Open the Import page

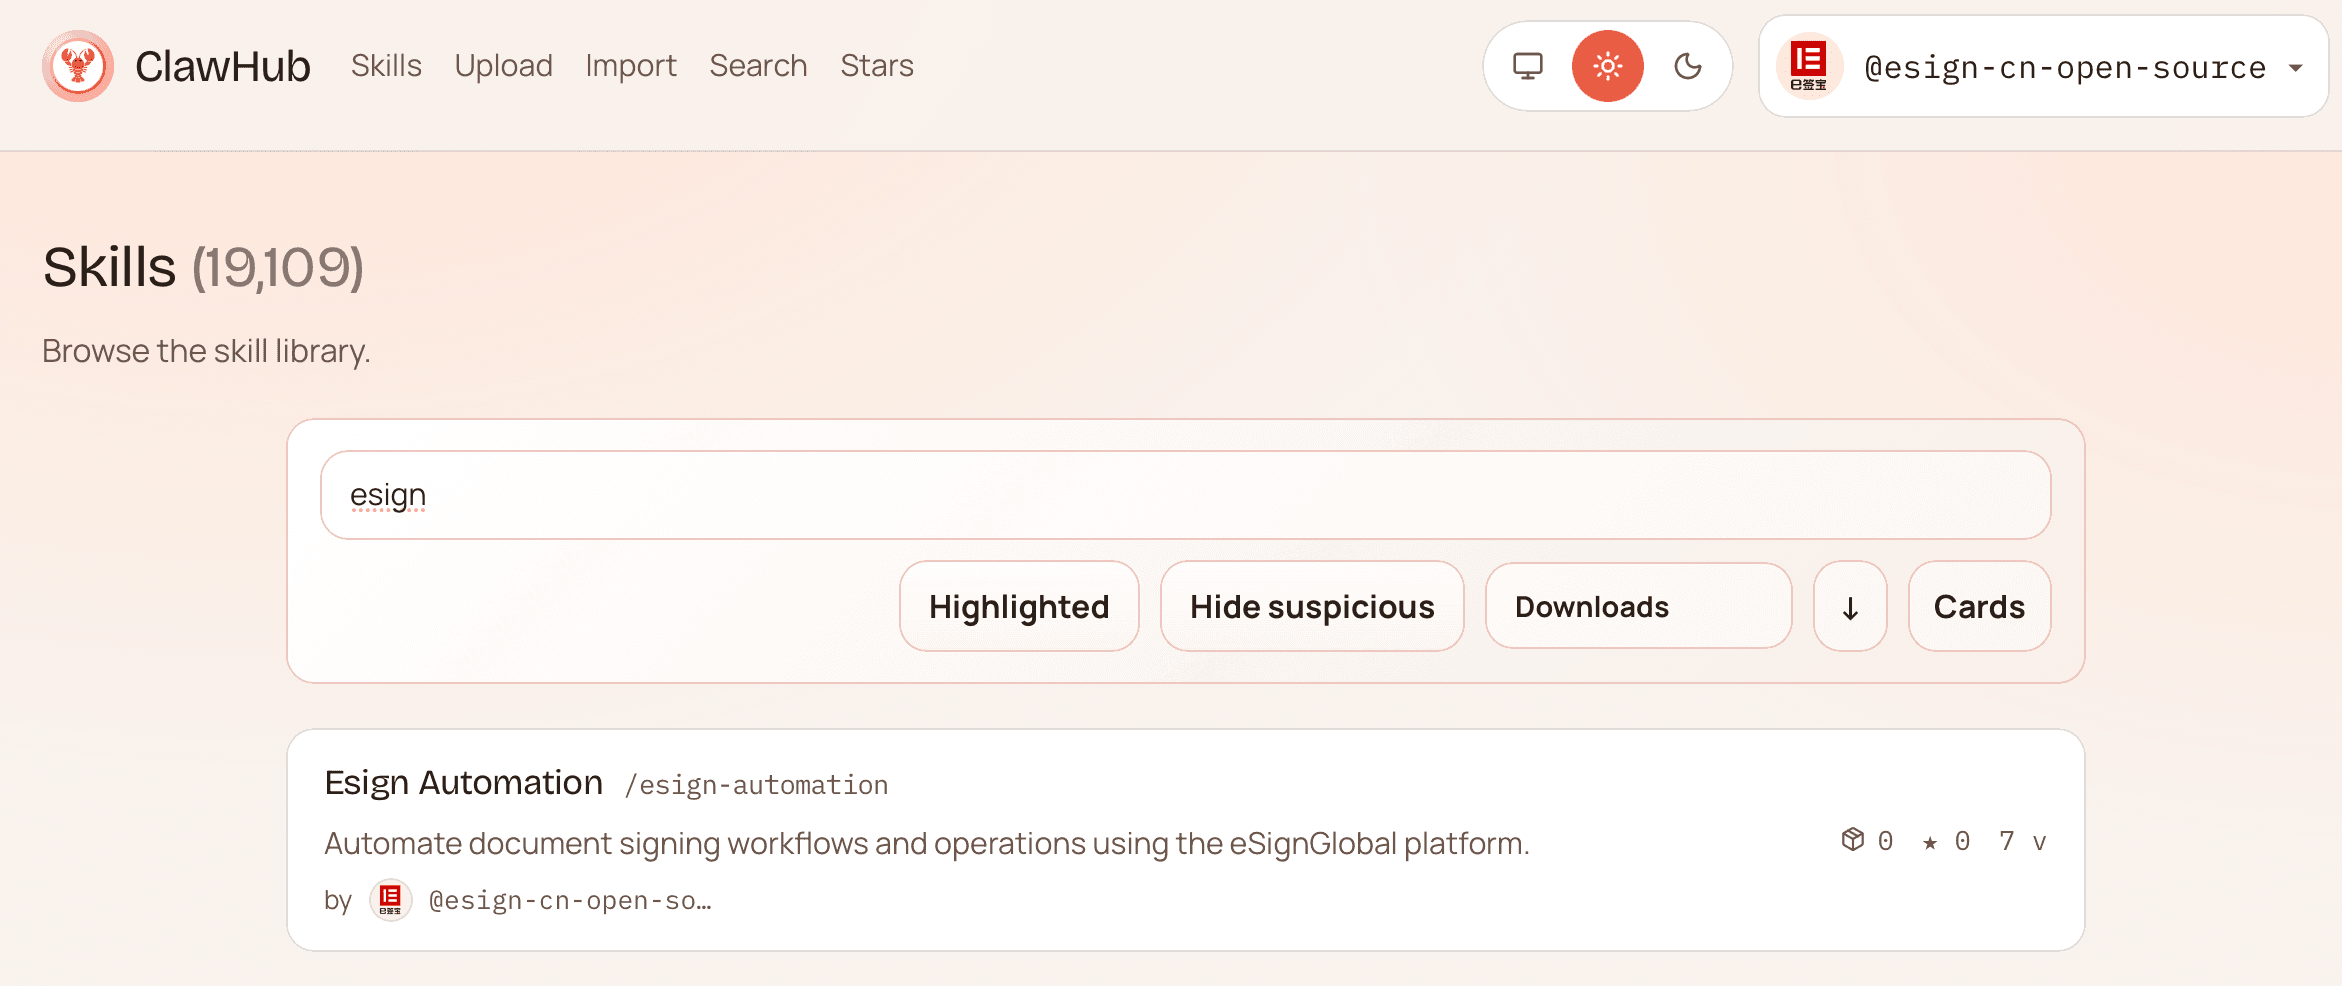click(631, 66)
